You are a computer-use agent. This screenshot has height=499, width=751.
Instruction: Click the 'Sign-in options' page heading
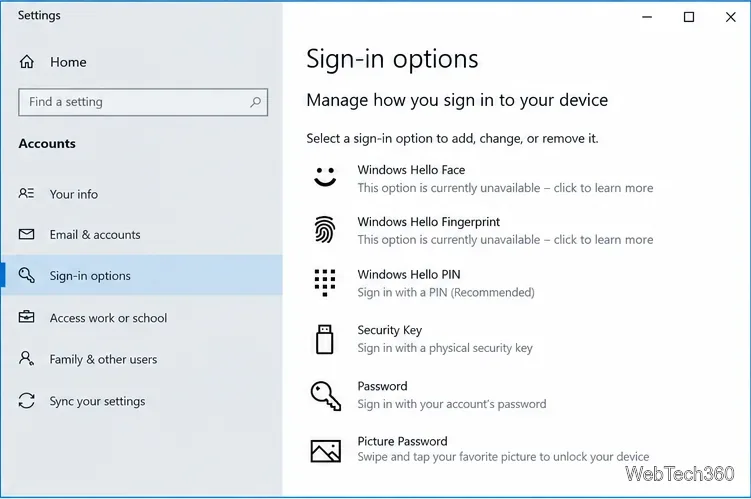[x=392, y=59]
